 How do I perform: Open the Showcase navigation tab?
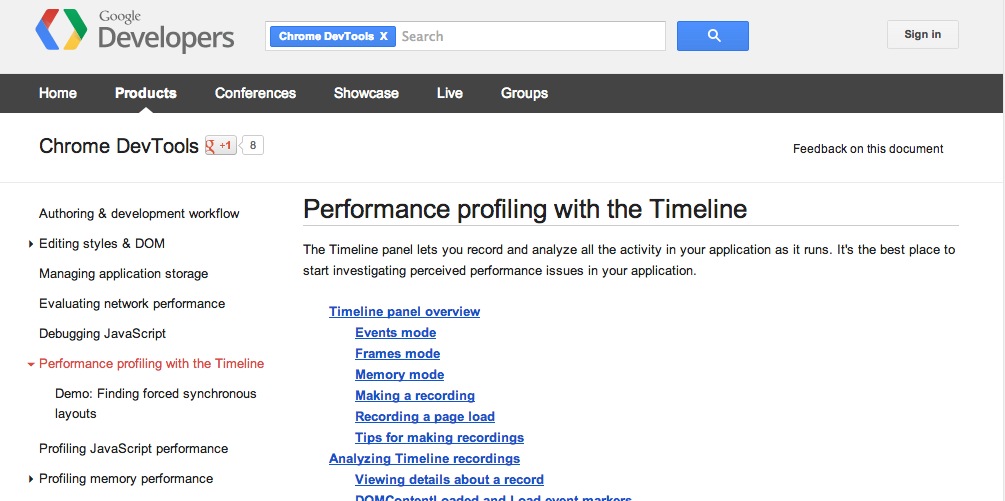pos(366,93)
